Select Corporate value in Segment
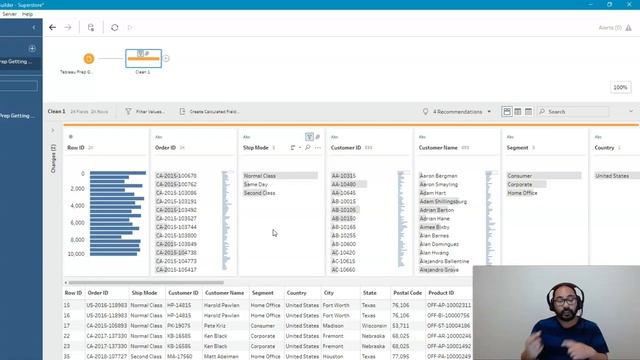Screen dimensions: 640x360 tap(526, 184)
